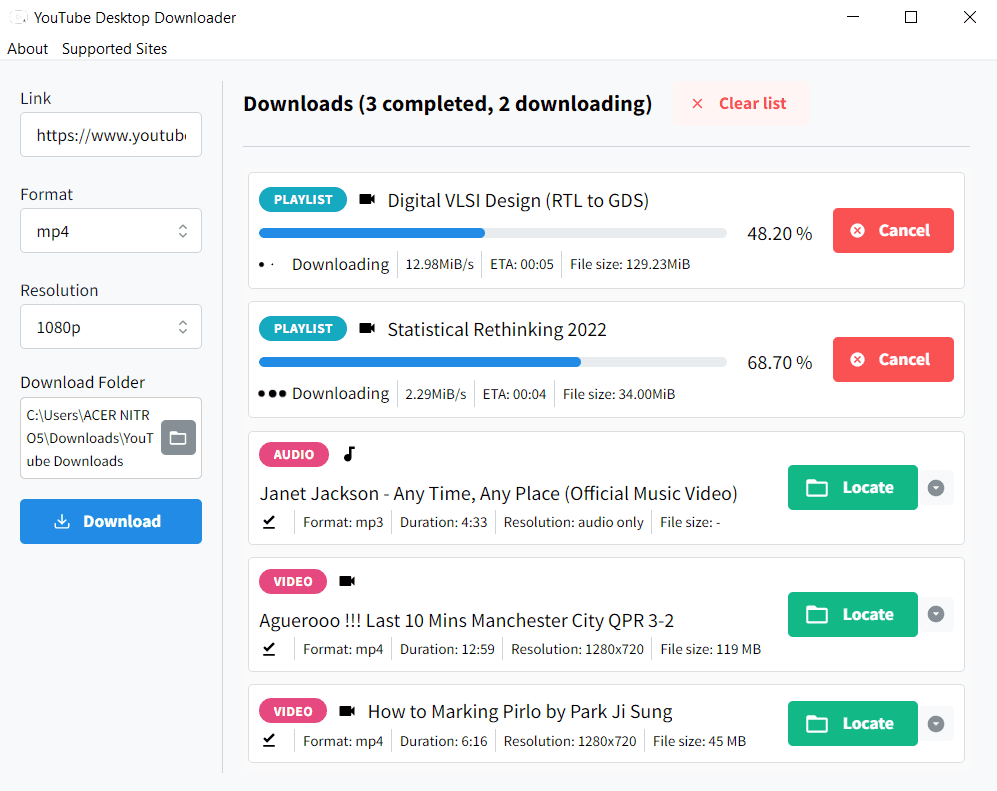The image size is (997, 791).
Task: Click the browse download folder icon
Action: tap(178, 438)
